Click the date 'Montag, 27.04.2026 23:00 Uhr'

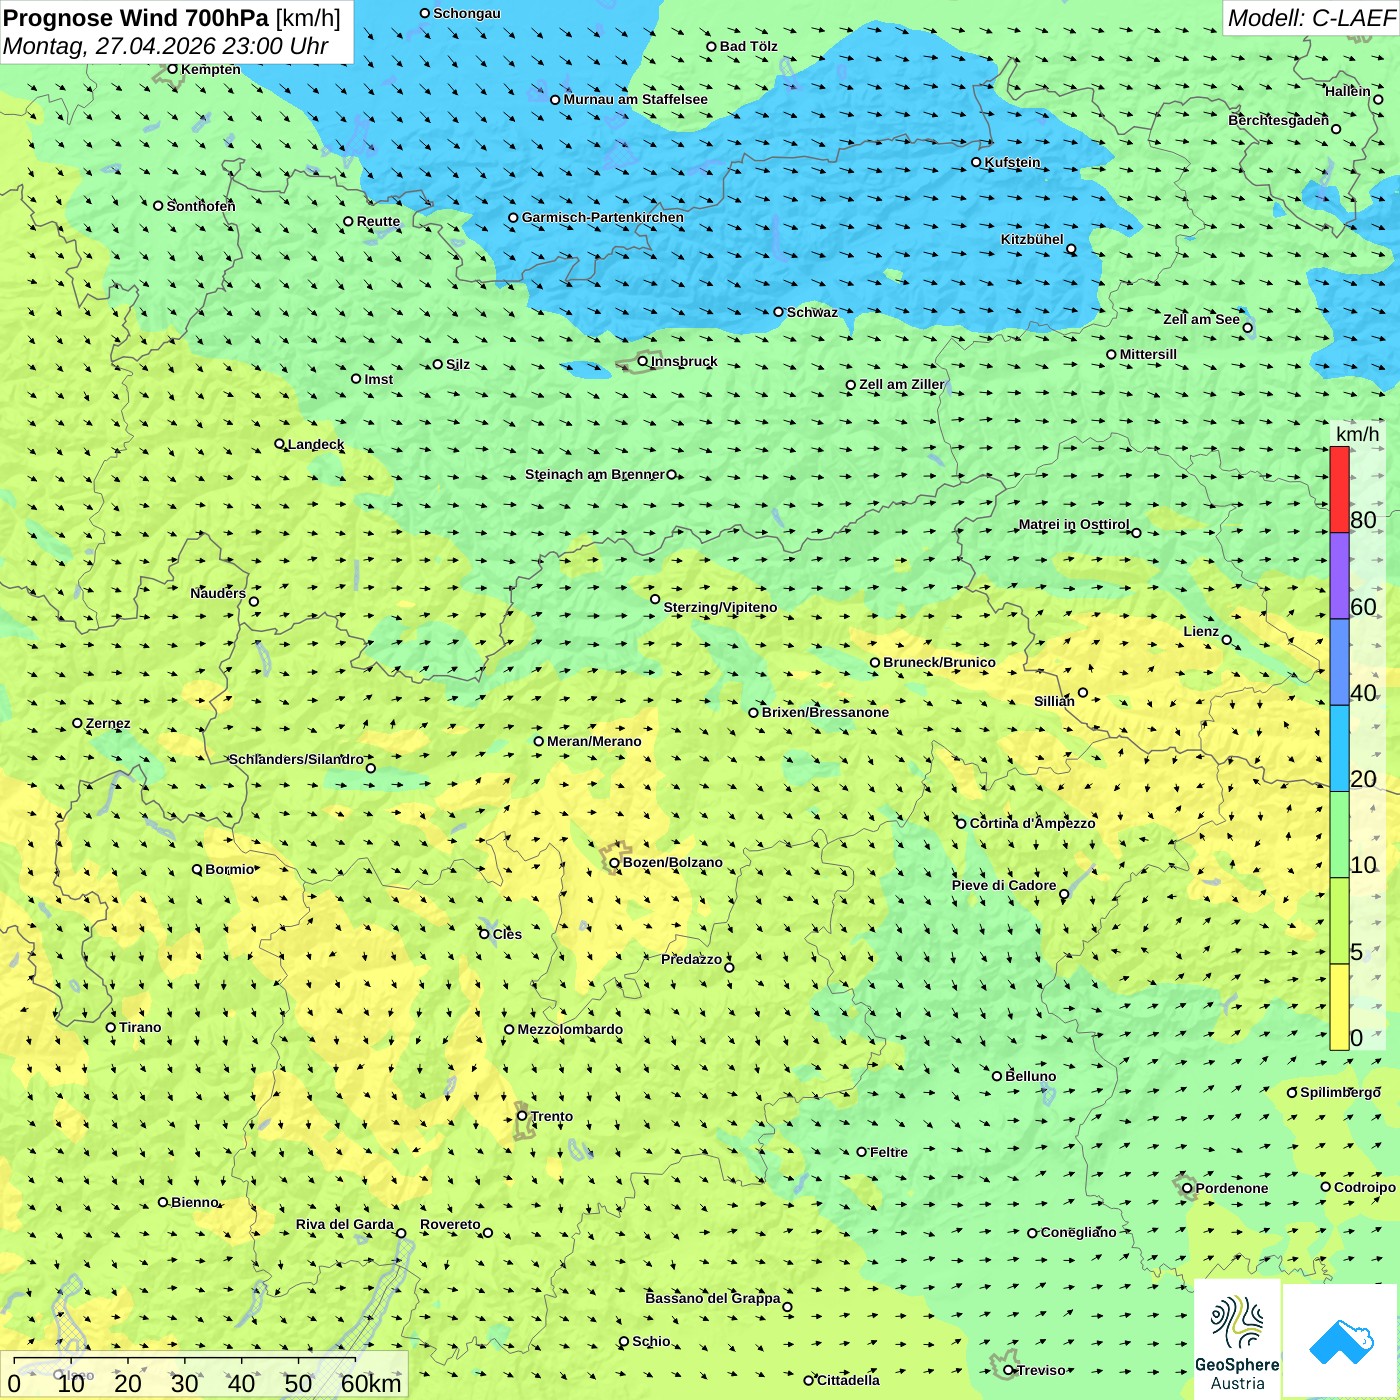pyautogui.click(x=165, y=46)
